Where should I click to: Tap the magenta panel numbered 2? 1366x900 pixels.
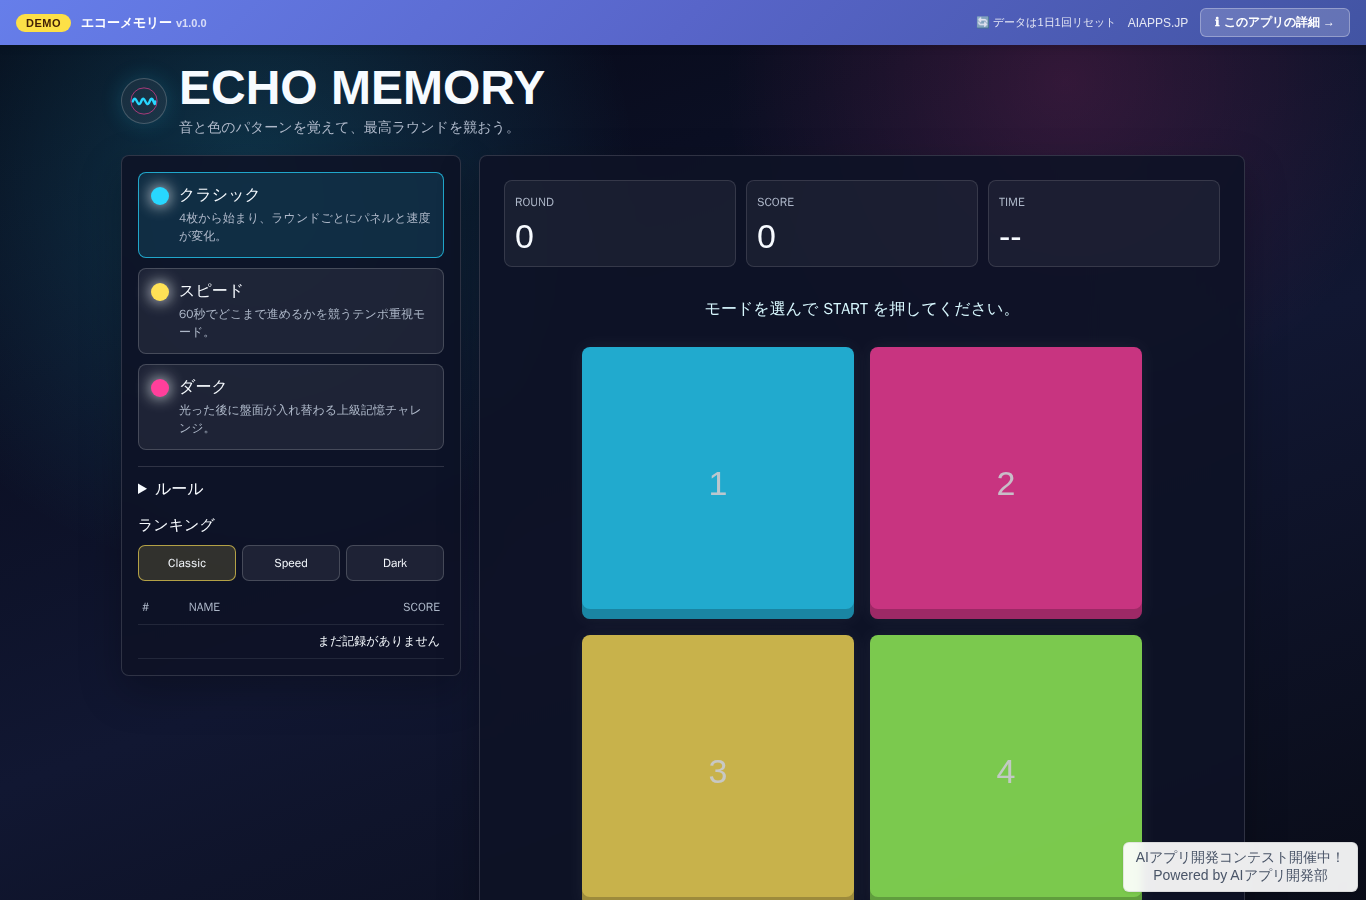coord(1006,483)
